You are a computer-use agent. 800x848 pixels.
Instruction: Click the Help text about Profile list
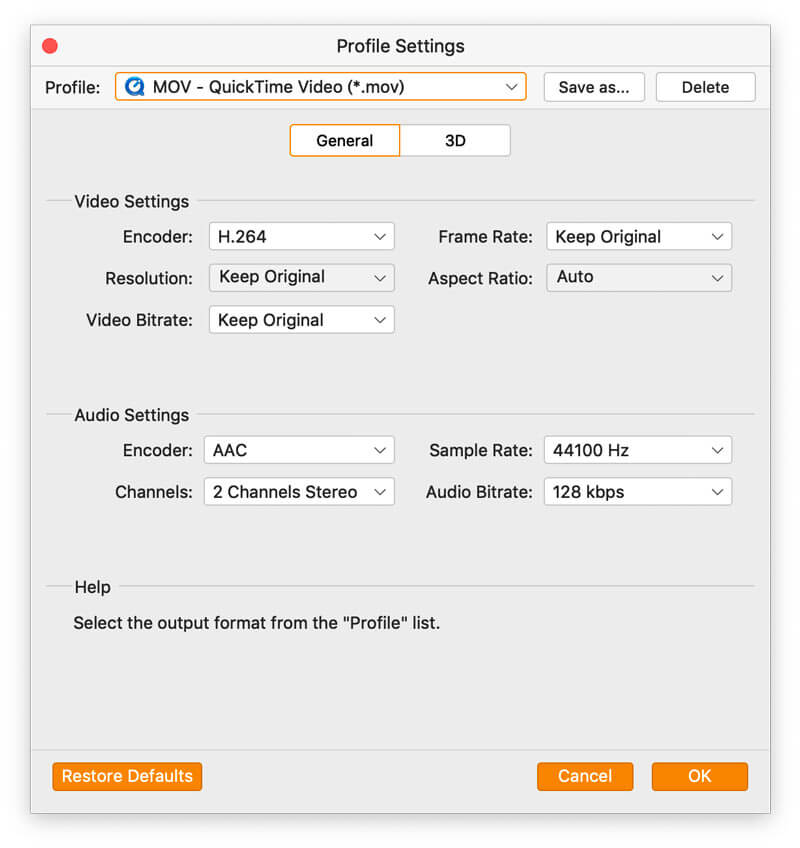[257, 623]
